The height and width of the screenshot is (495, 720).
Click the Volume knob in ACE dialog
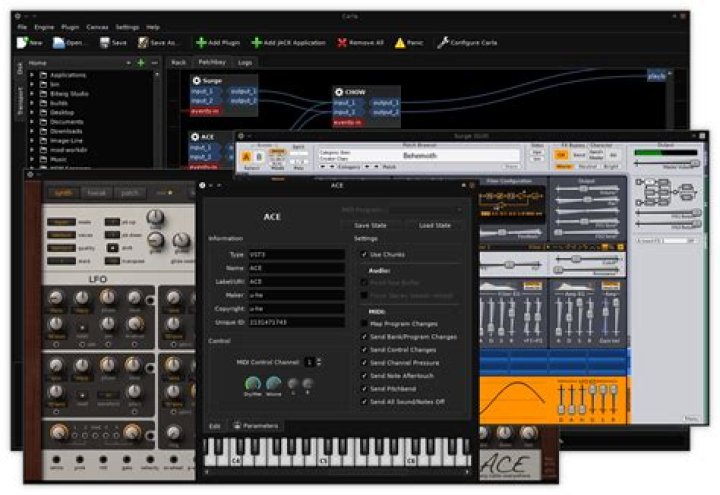tap(274, 383)
